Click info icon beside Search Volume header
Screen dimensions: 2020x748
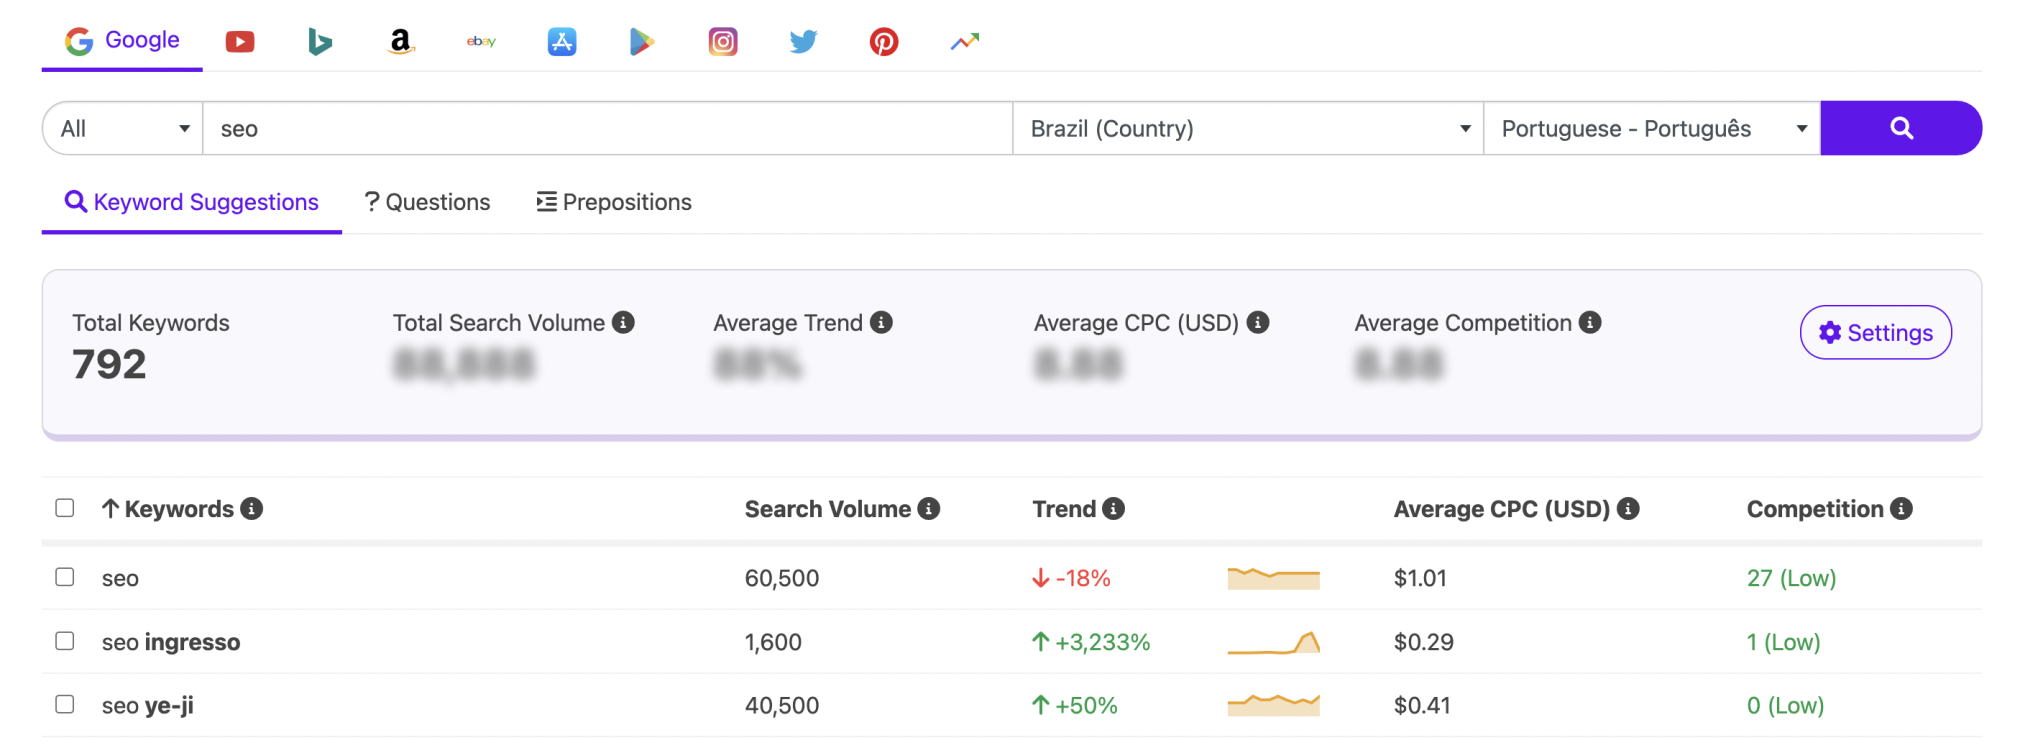tap(929, 508)
